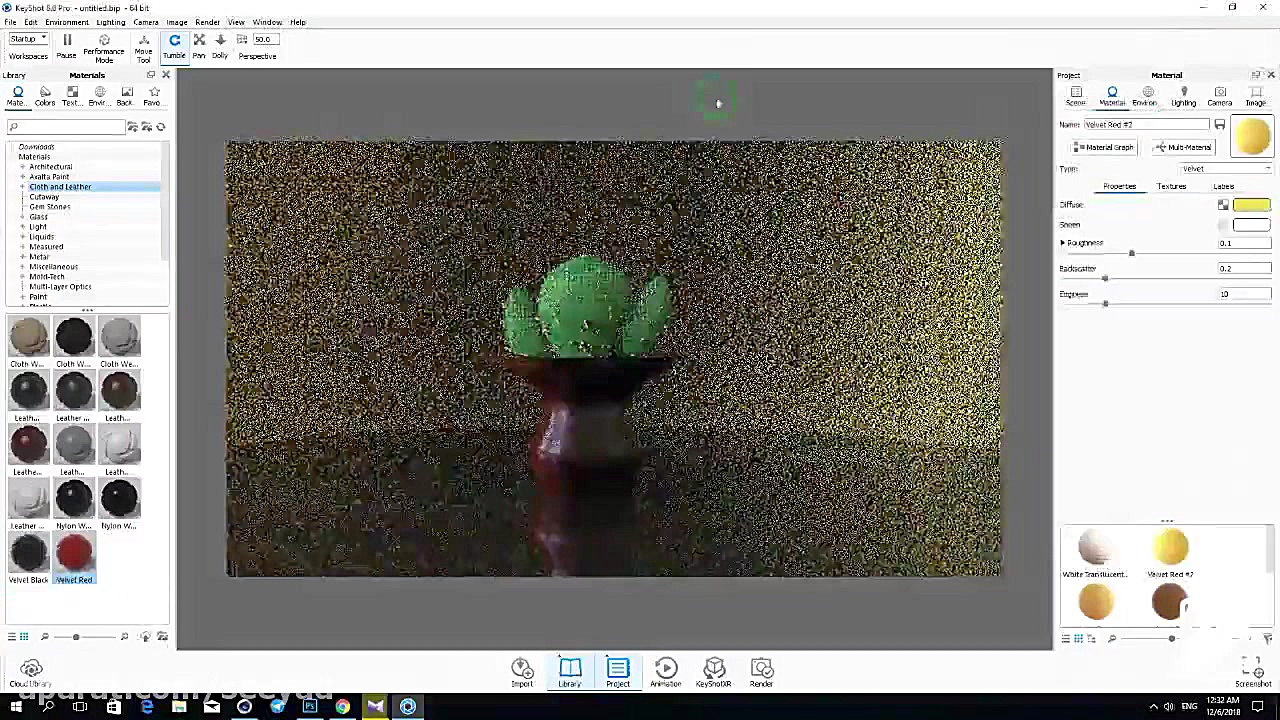Open the Materials library tab
Screen dimensions: 1280x720
point(17,96)
